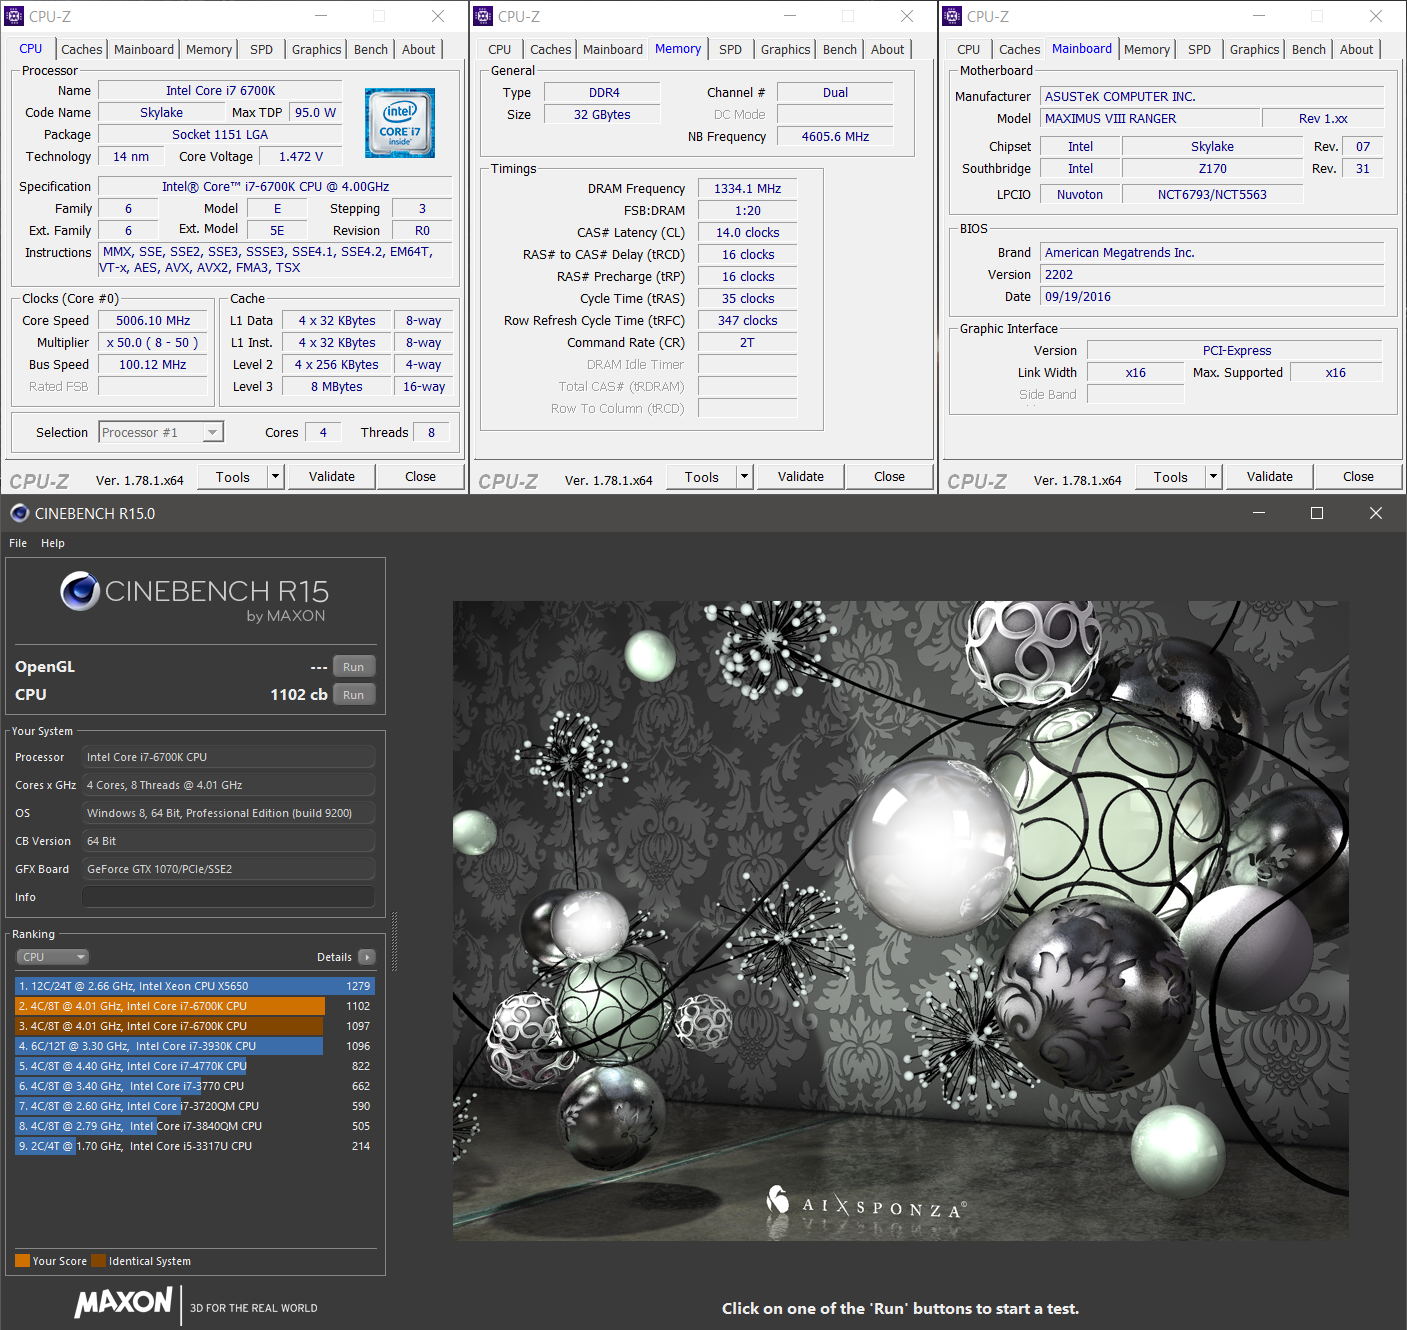
Task: Click the Identical System brown legend swatch
Action: (x=98, y=1261)
